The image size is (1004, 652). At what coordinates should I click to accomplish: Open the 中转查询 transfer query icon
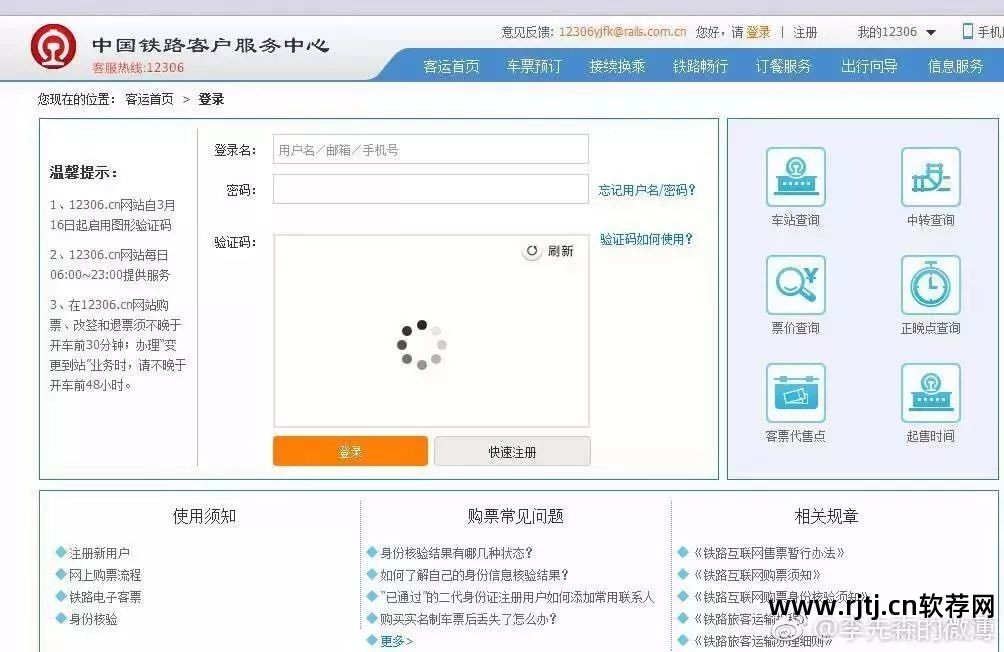coord(930,177)
